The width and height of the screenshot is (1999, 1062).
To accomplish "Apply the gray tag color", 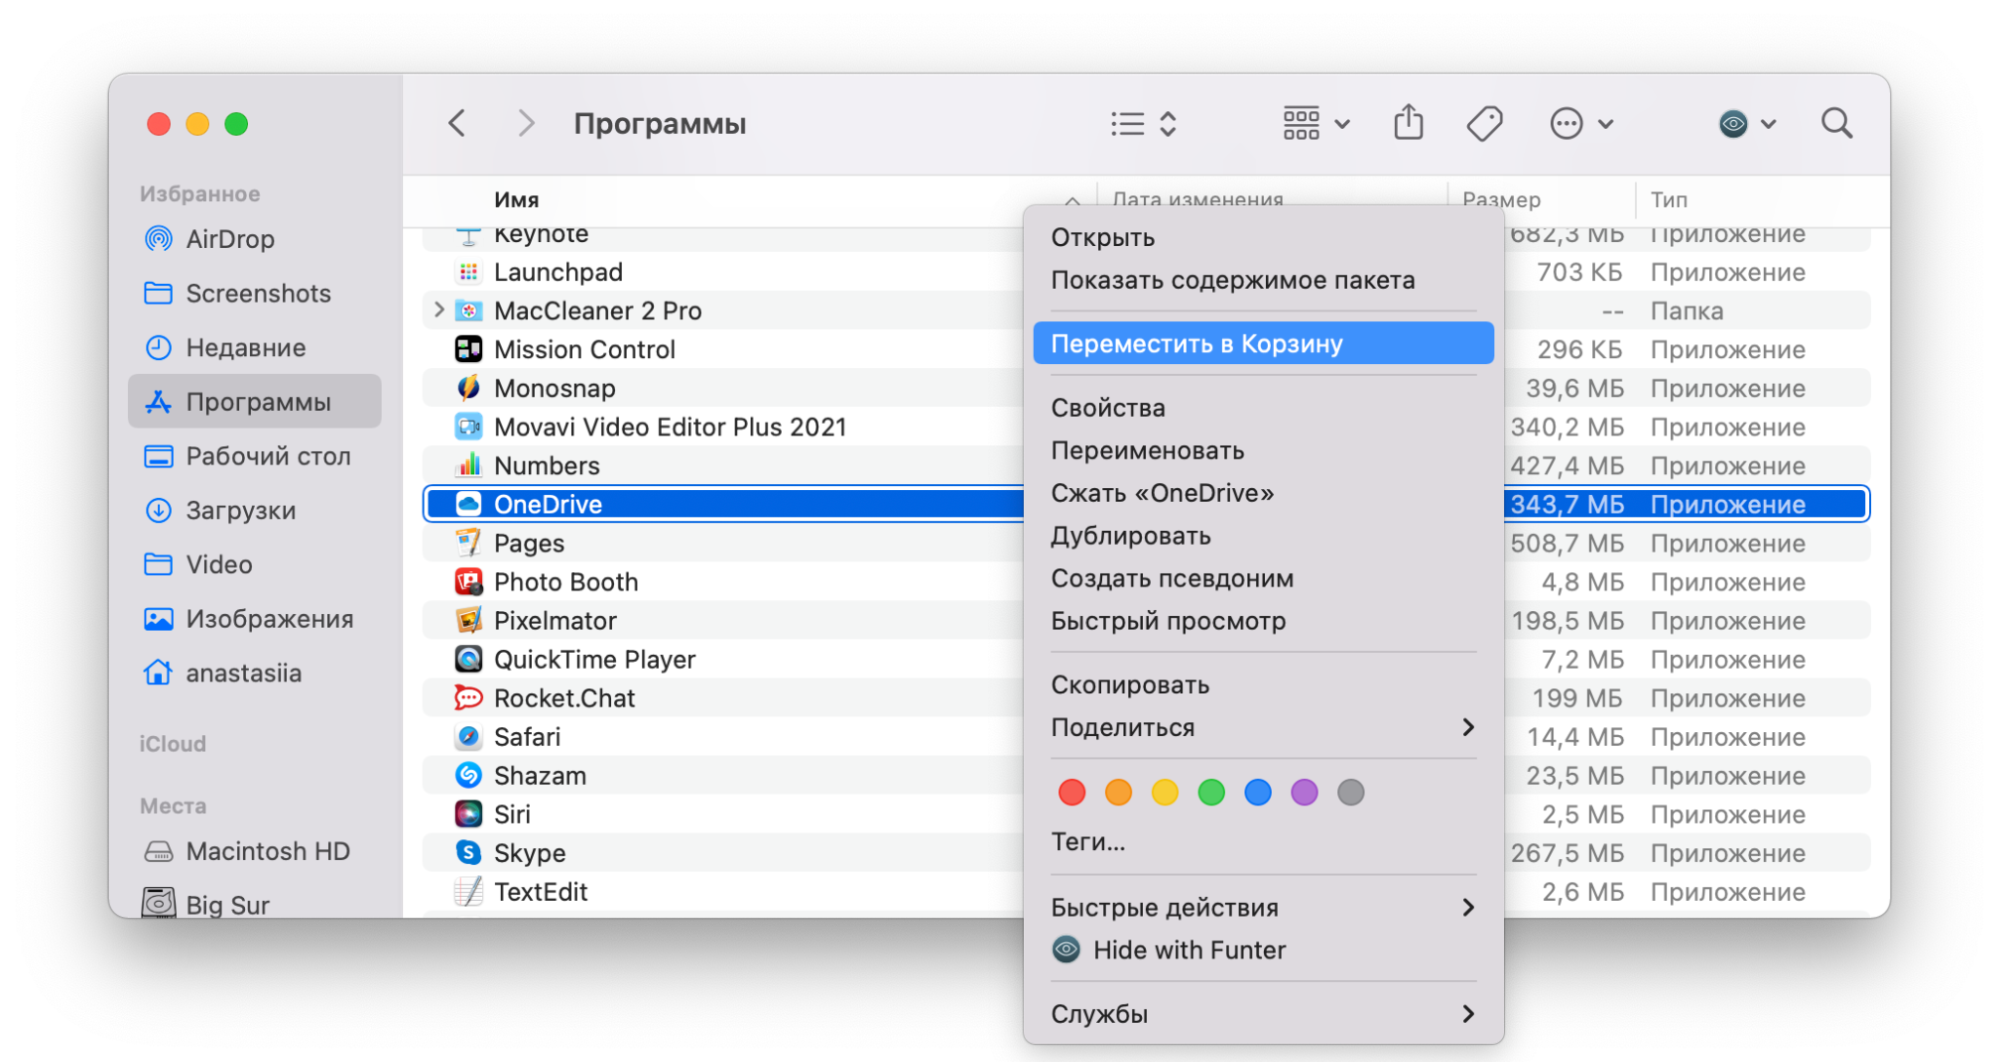I will (1351, 793).
